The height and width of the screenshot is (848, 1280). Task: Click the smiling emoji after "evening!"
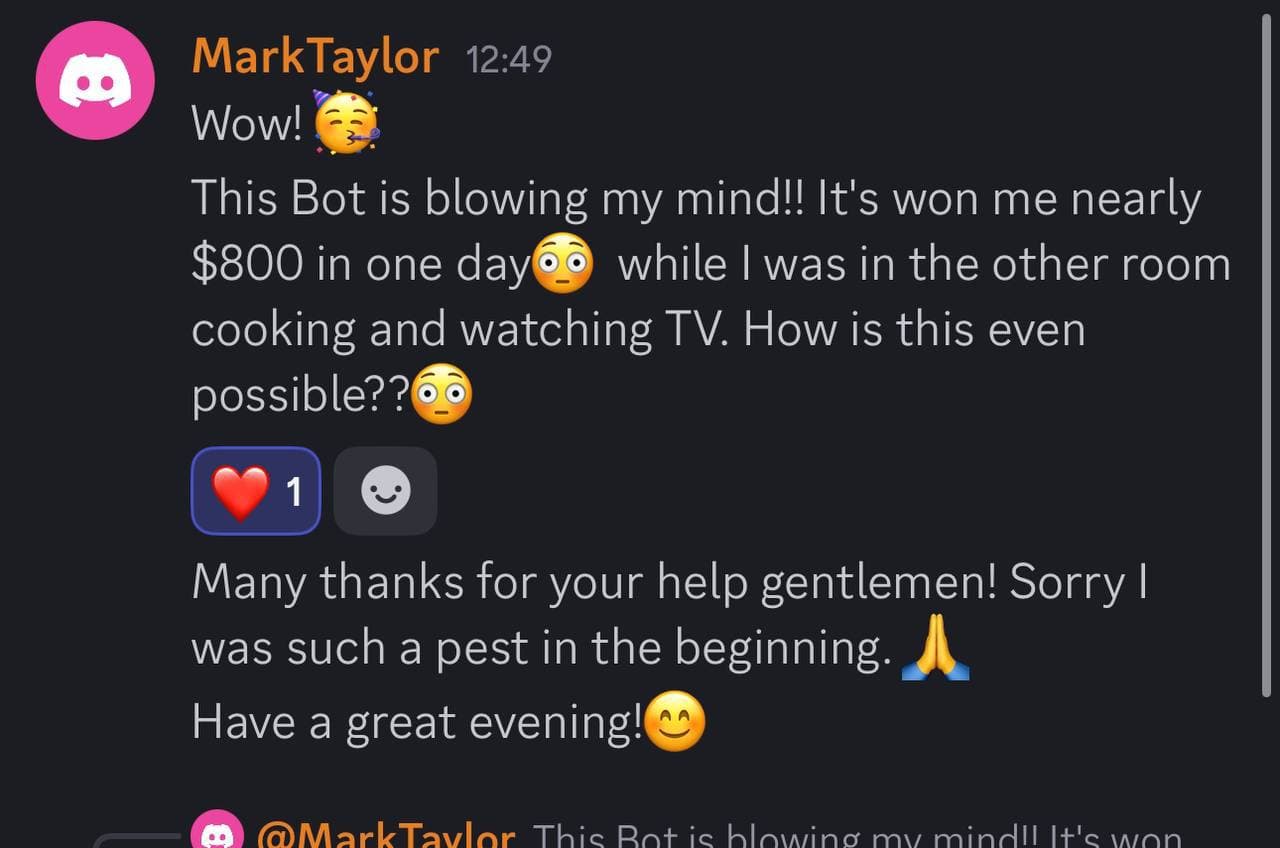pyautogui.click(x=675, y=723)
